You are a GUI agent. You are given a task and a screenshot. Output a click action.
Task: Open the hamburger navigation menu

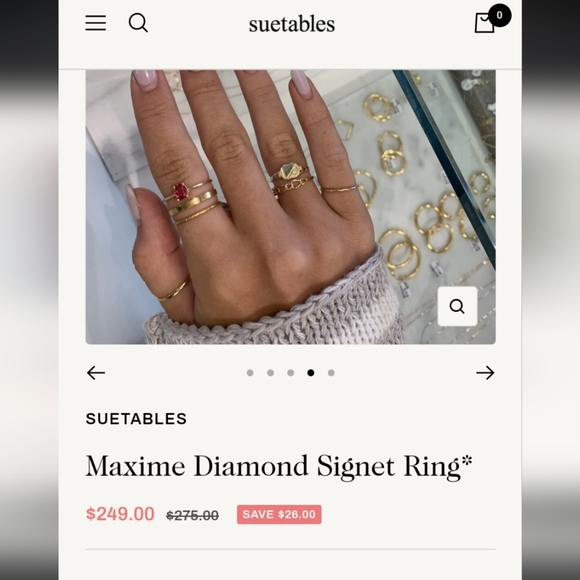(96, 23)
